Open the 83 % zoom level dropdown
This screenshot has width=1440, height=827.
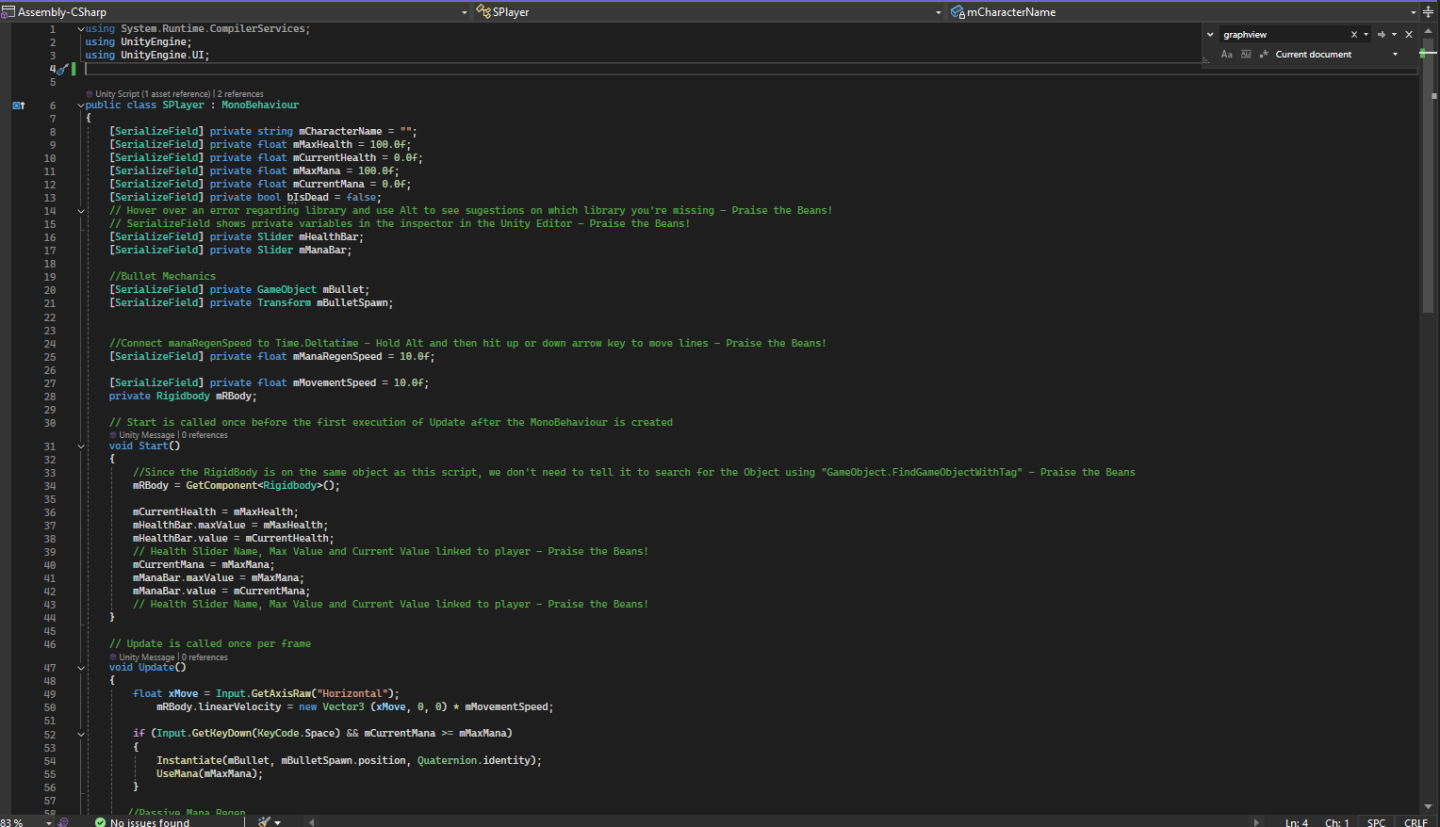(x=49, y=822)
